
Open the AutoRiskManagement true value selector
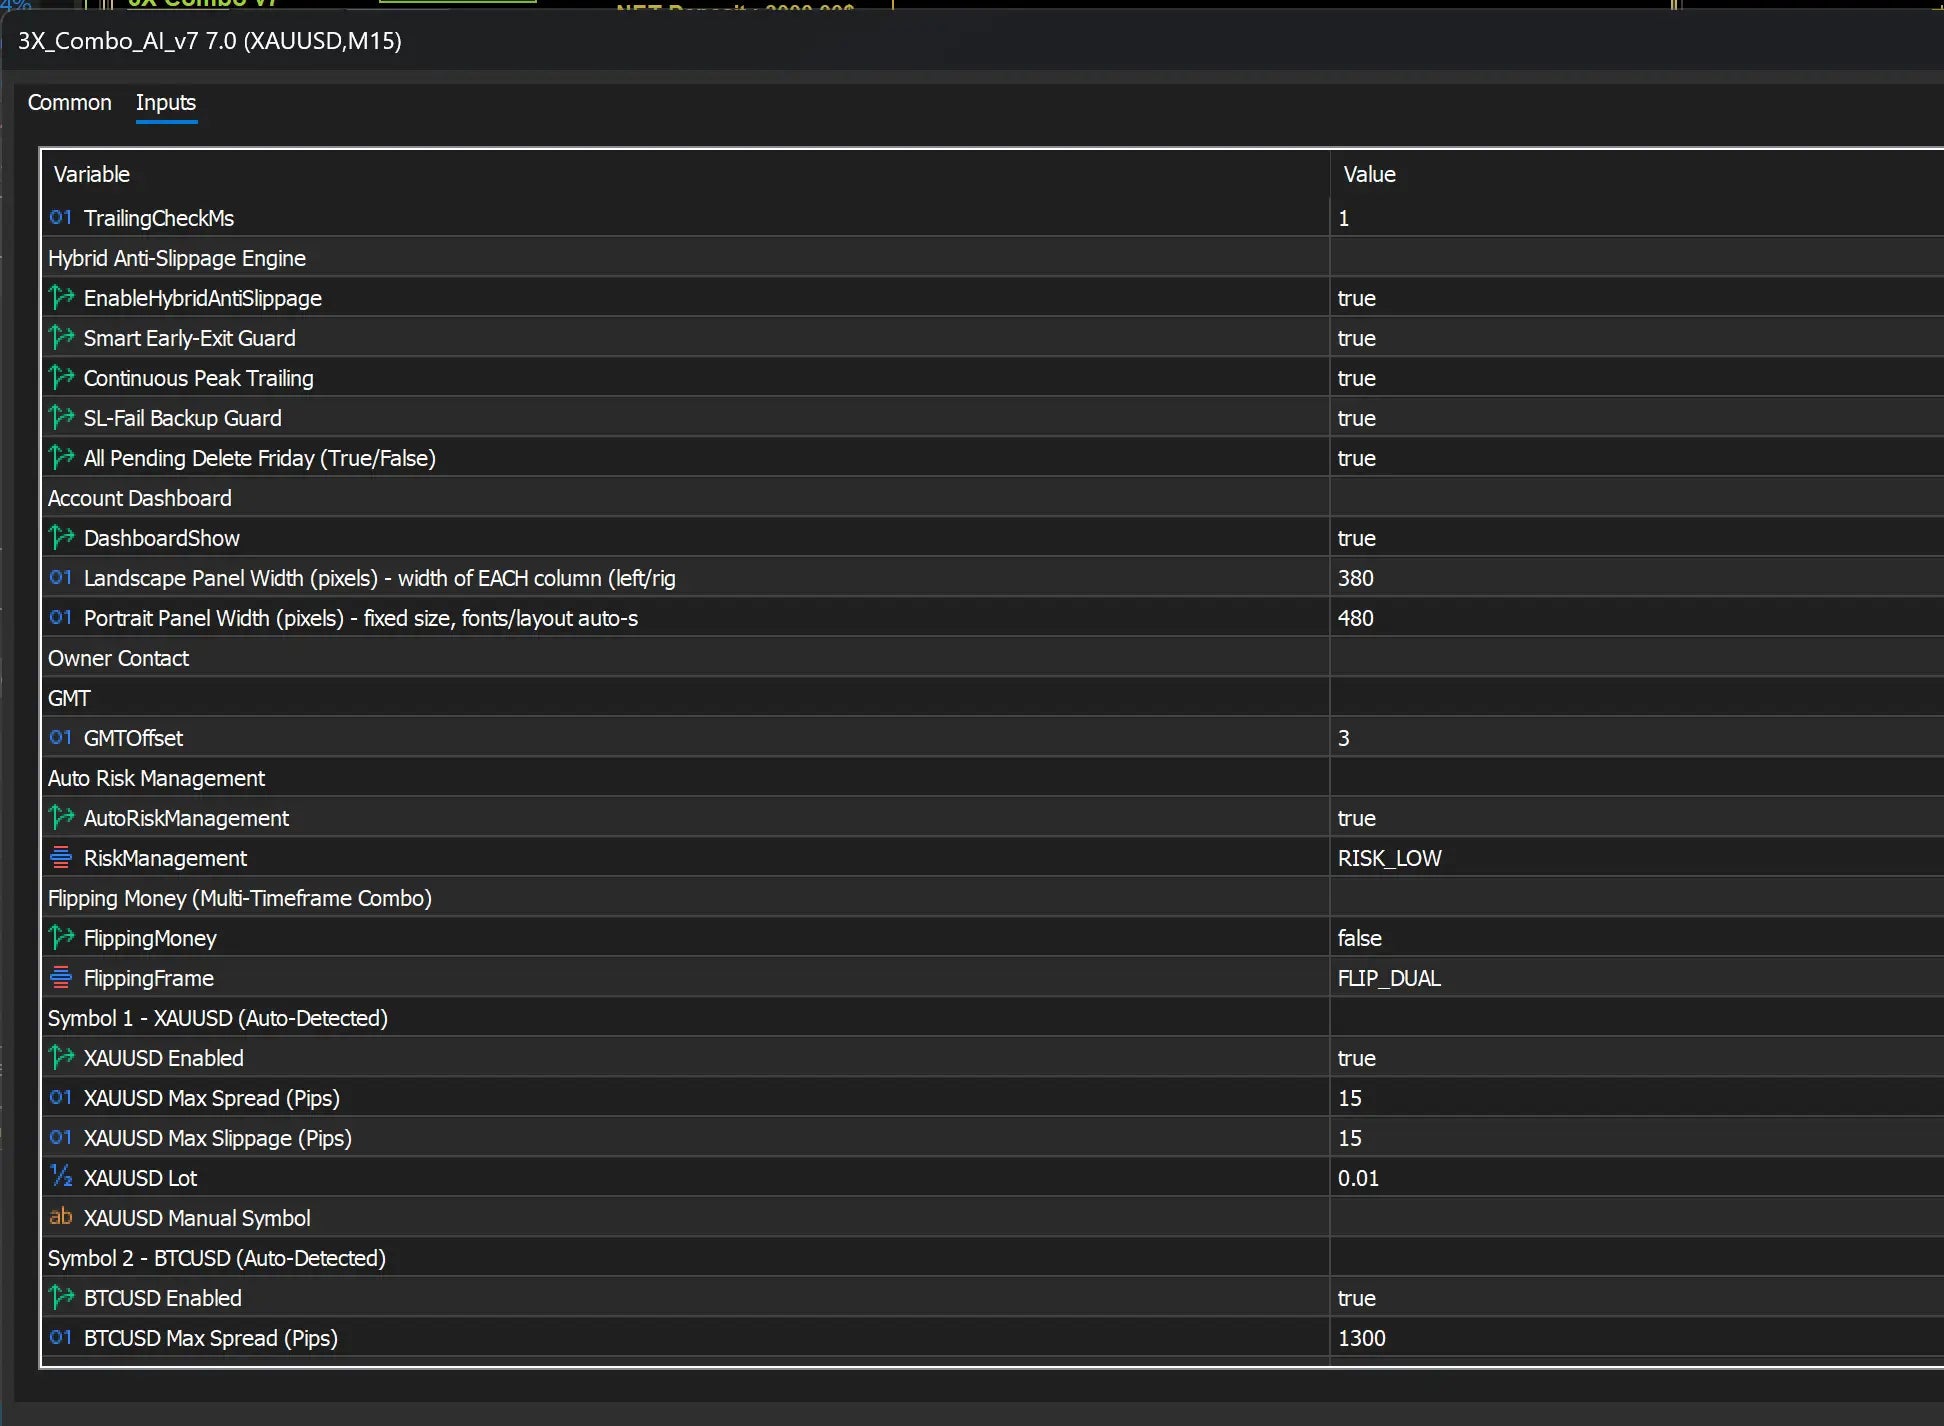[1636, 818]
